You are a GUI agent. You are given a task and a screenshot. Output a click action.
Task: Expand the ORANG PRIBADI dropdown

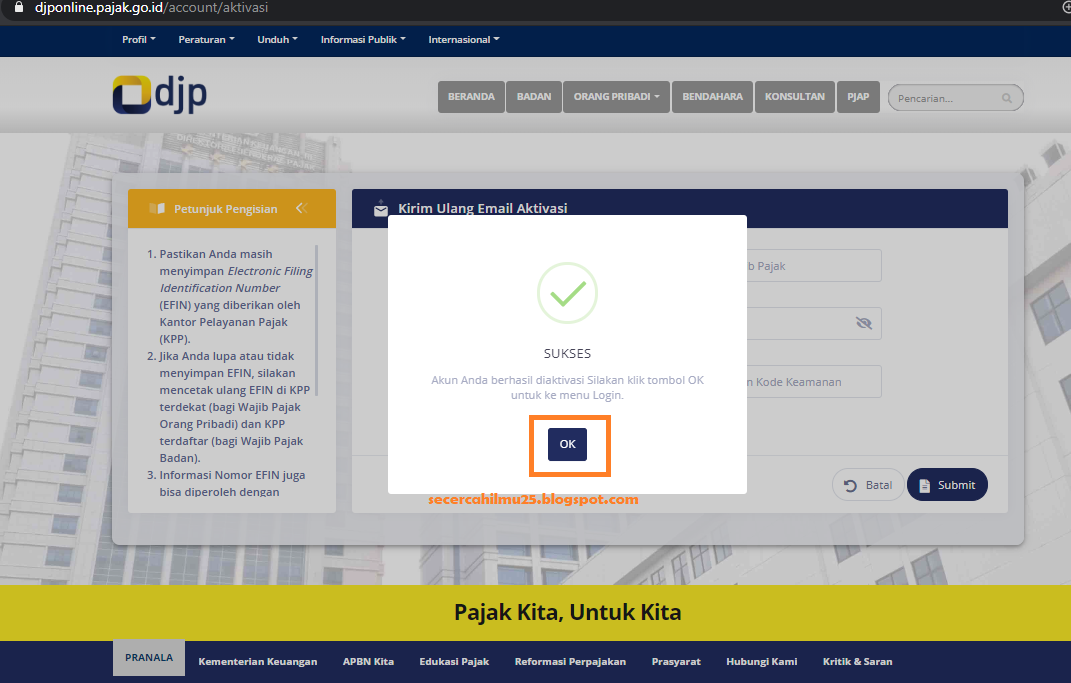(x=616, y=97)
